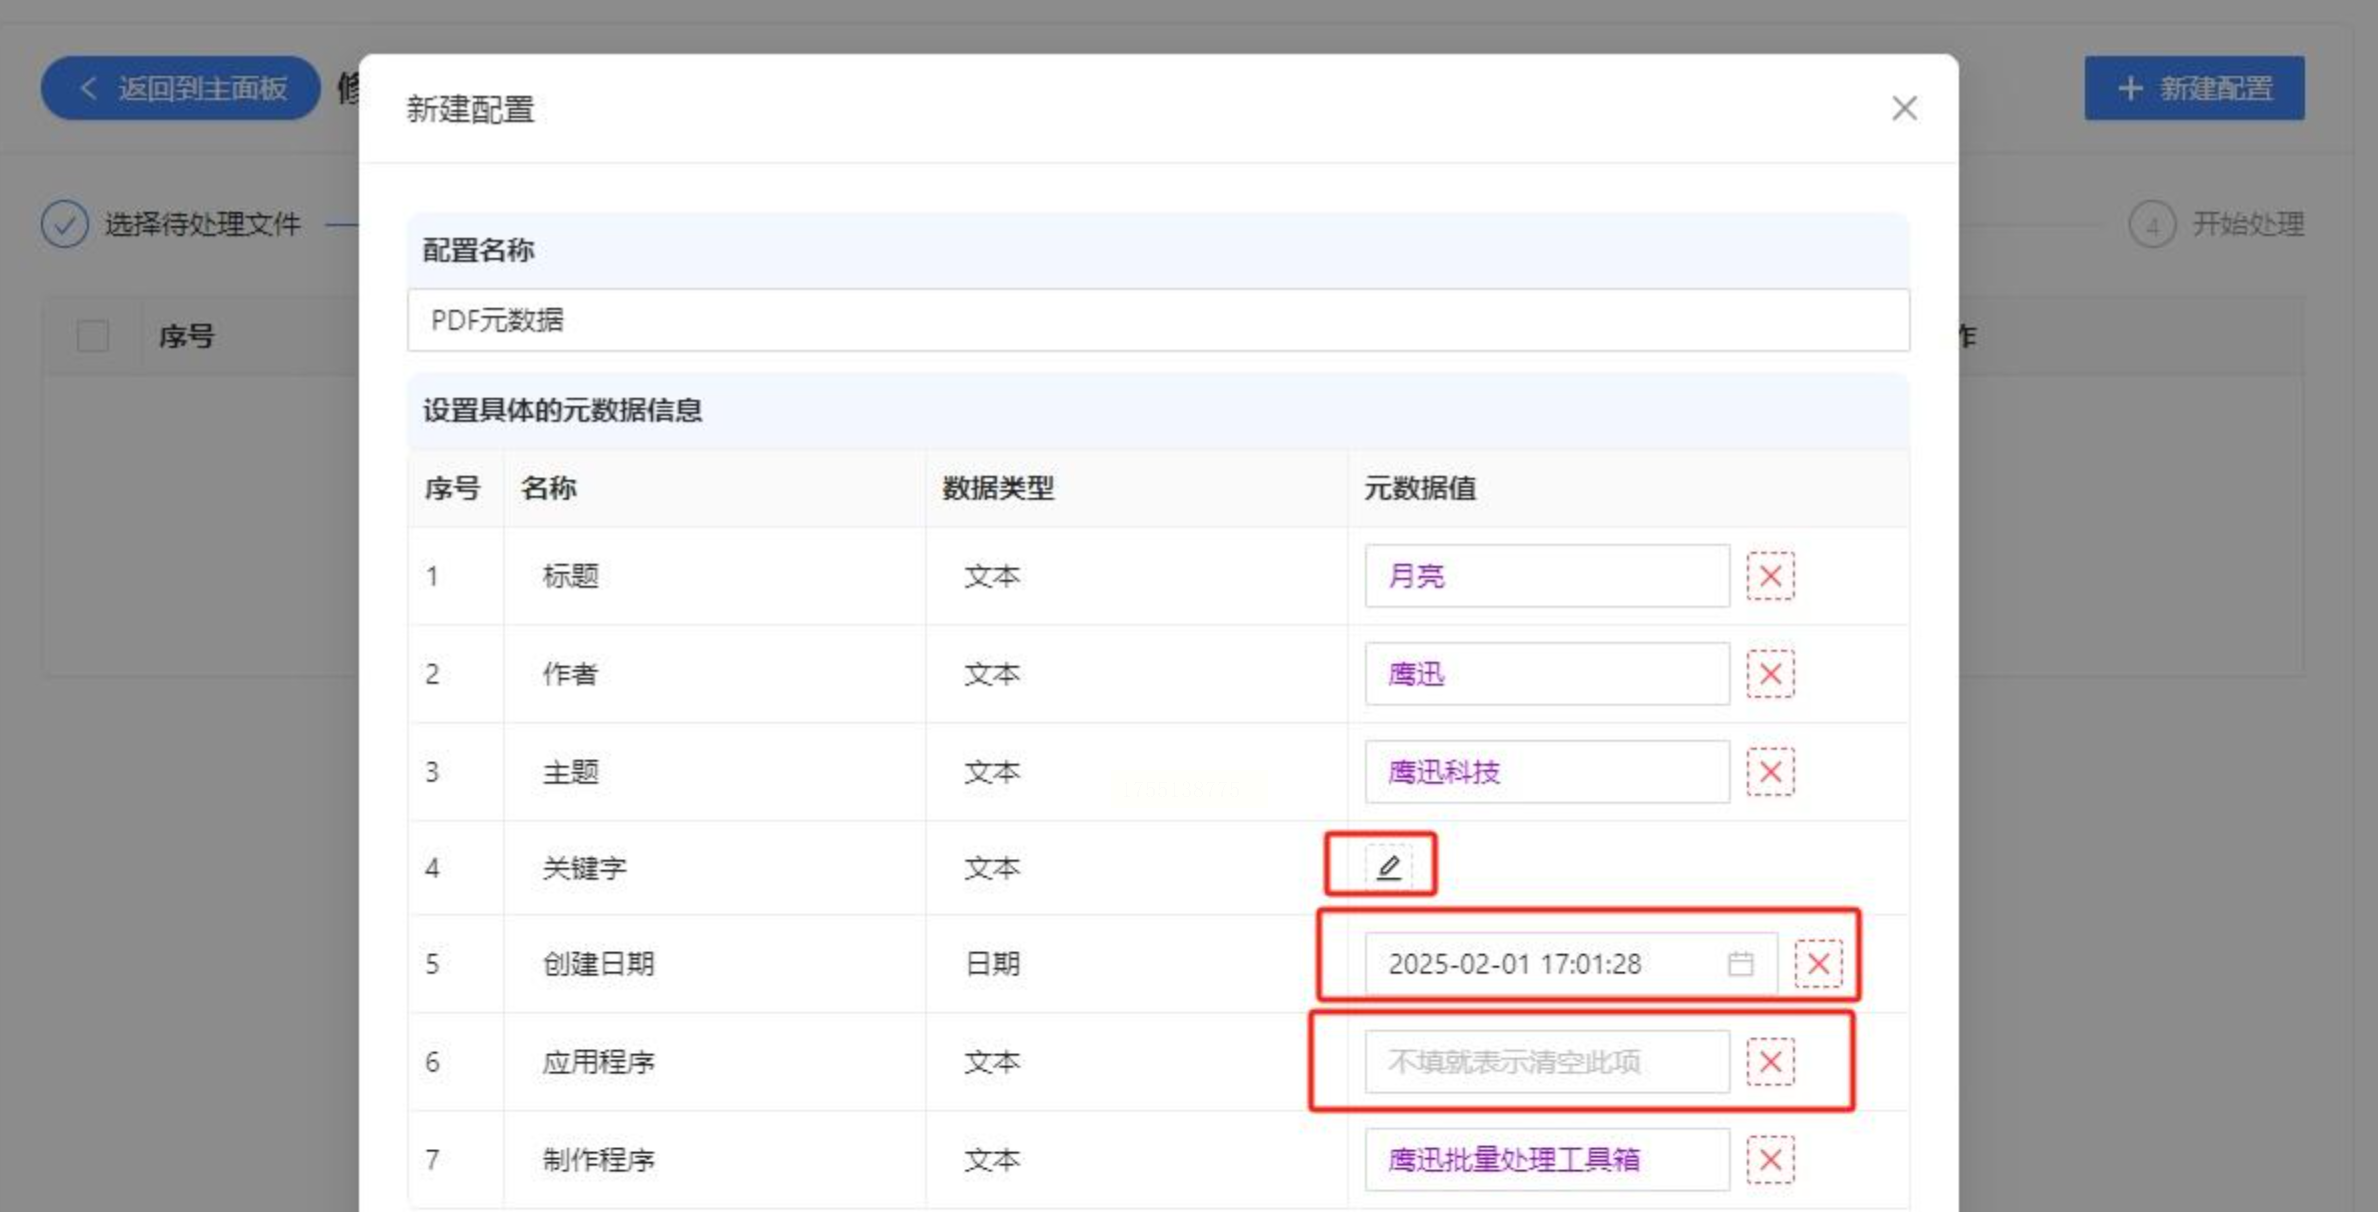Close the 新建配置 dialog
This screenshot has width=2378, height=1212.
1903,108
